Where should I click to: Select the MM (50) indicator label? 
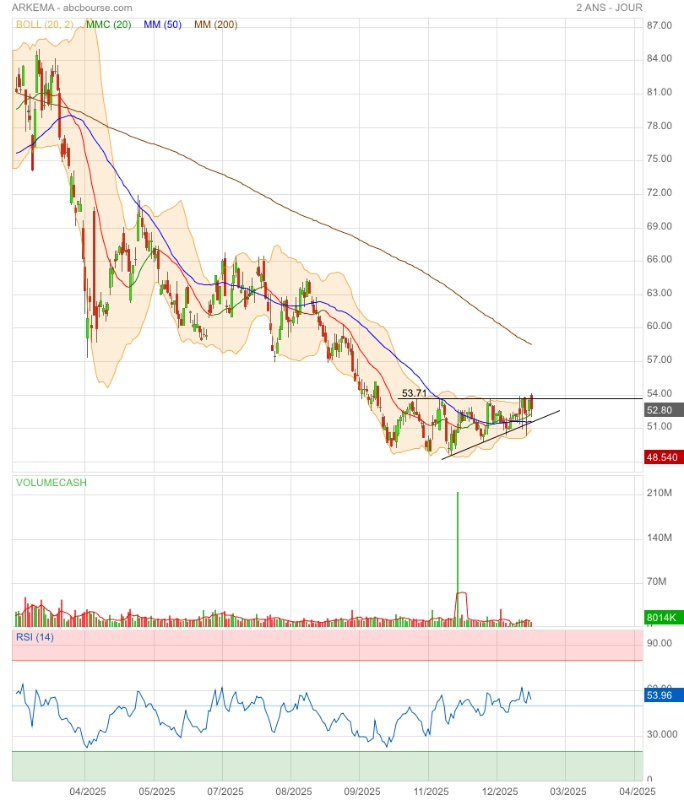(163, 24)
